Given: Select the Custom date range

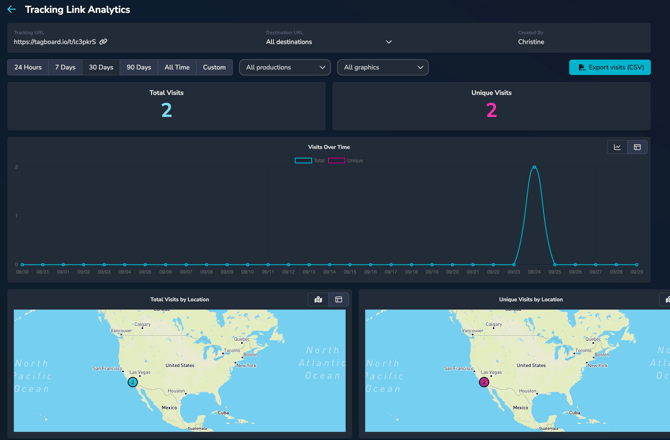Looking at the screenshot, I should [214, 67].
